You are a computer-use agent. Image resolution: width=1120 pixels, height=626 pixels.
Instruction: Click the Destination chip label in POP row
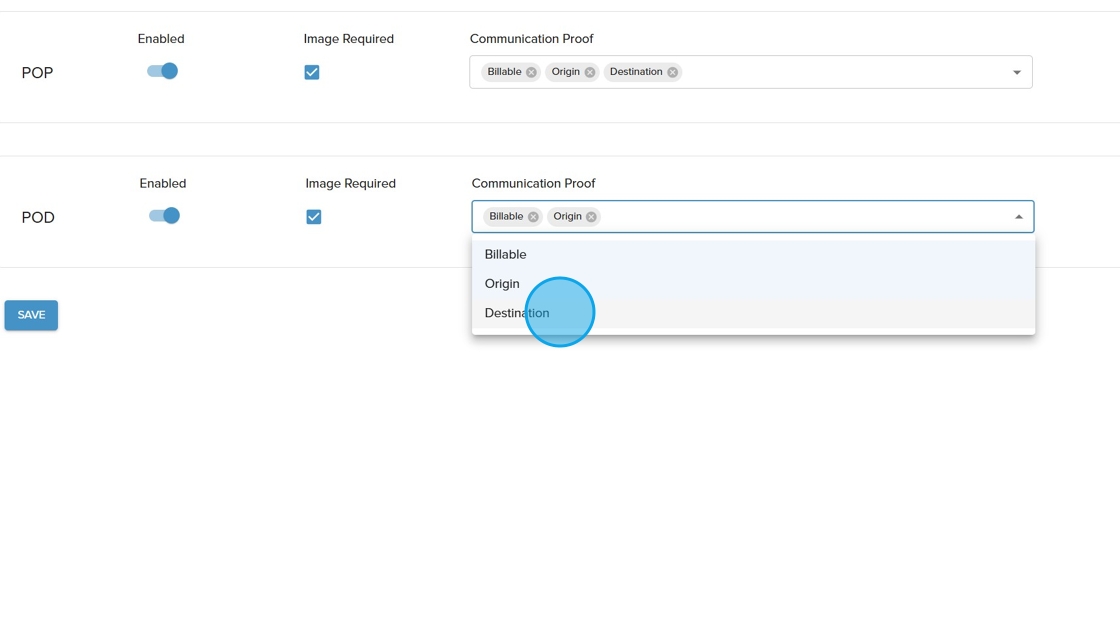coord(636,72)
